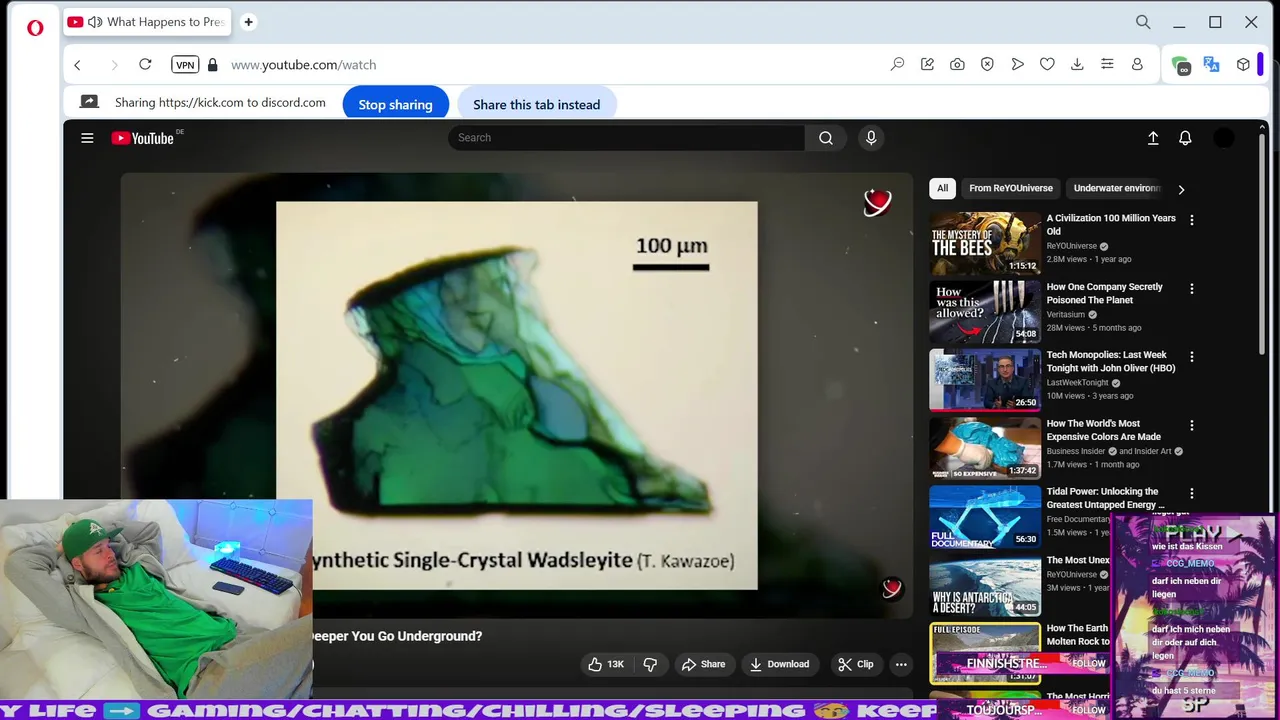Dislike the video
The width and height of the screenshot is (1280, 720).
pyautogui.click(x=650, y=664)
